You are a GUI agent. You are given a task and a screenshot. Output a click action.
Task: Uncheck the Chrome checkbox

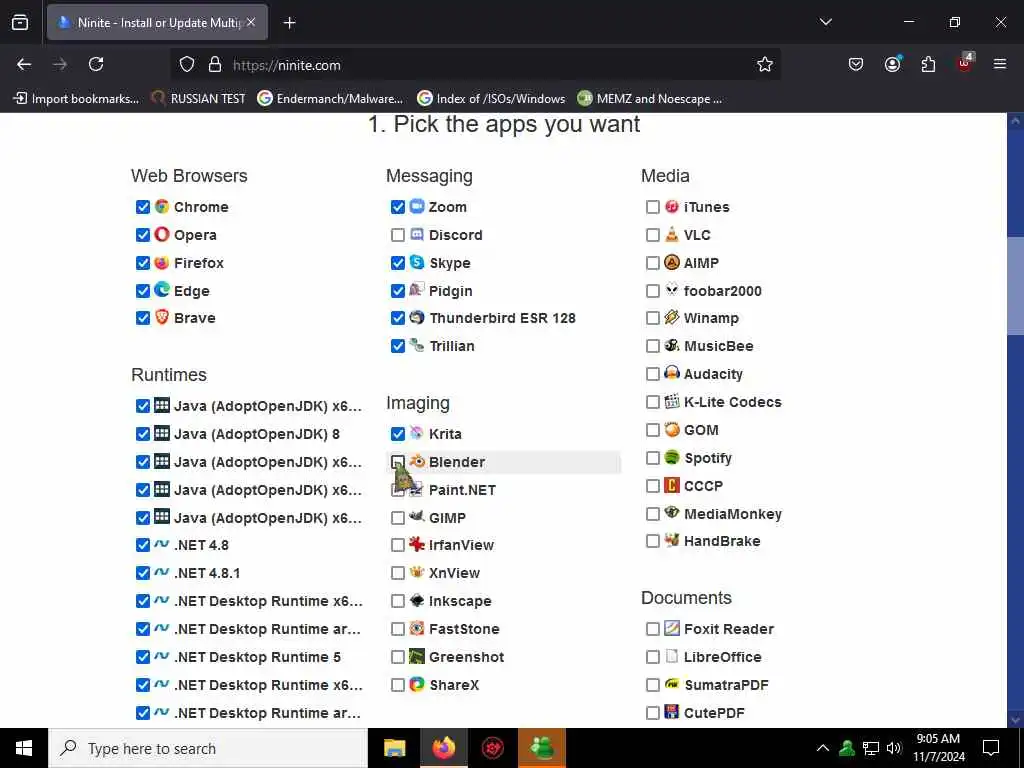tap(143, 207)
